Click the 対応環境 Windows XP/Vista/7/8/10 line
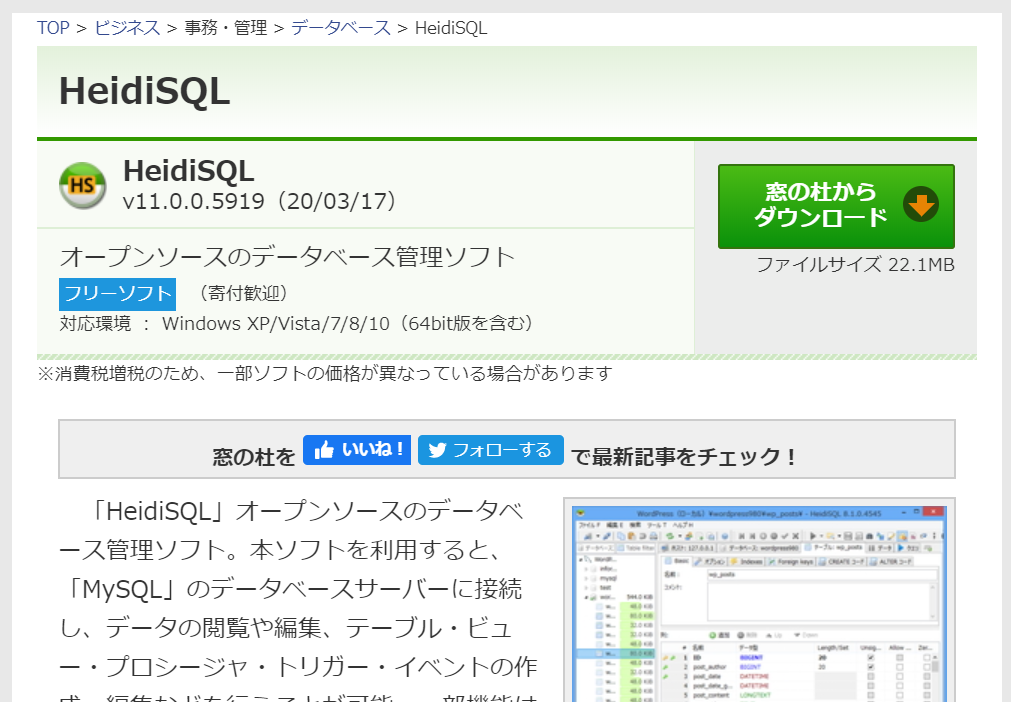The height and width of the screenshot is (702, 1011). 297,323
